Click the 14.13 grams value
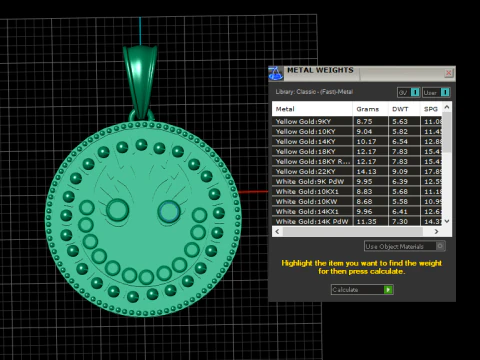 pyautogui.click(x=366, y=171)
